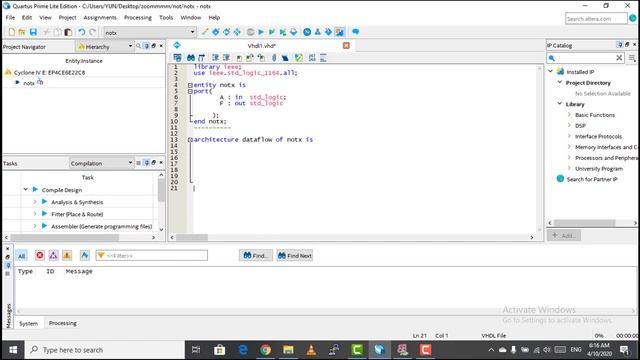Toggle the red Error messages filter
Screen dimensions: 640x360
(40, 255)
